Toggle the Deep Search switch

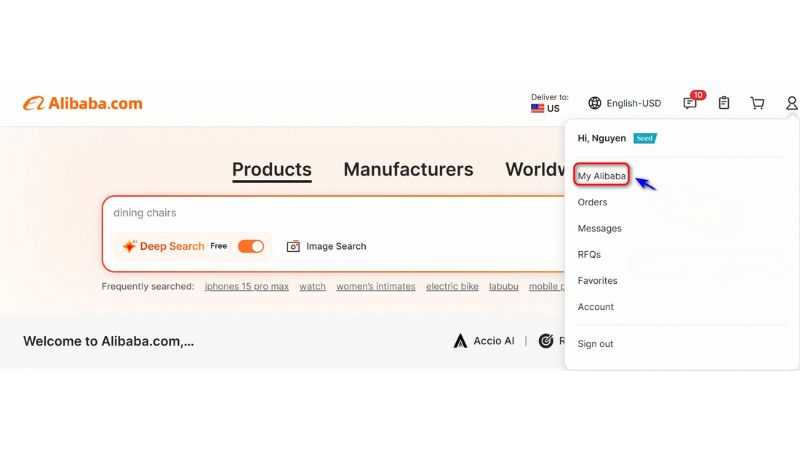[251, 246]
